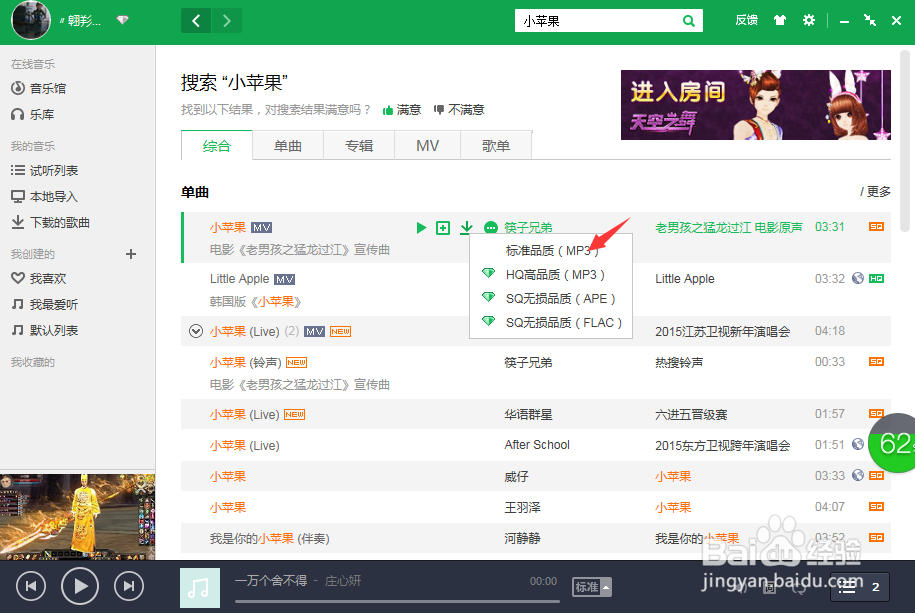
Task: Click SQ badge on 热搜铃声 row
Action: (x=876, y=362)
